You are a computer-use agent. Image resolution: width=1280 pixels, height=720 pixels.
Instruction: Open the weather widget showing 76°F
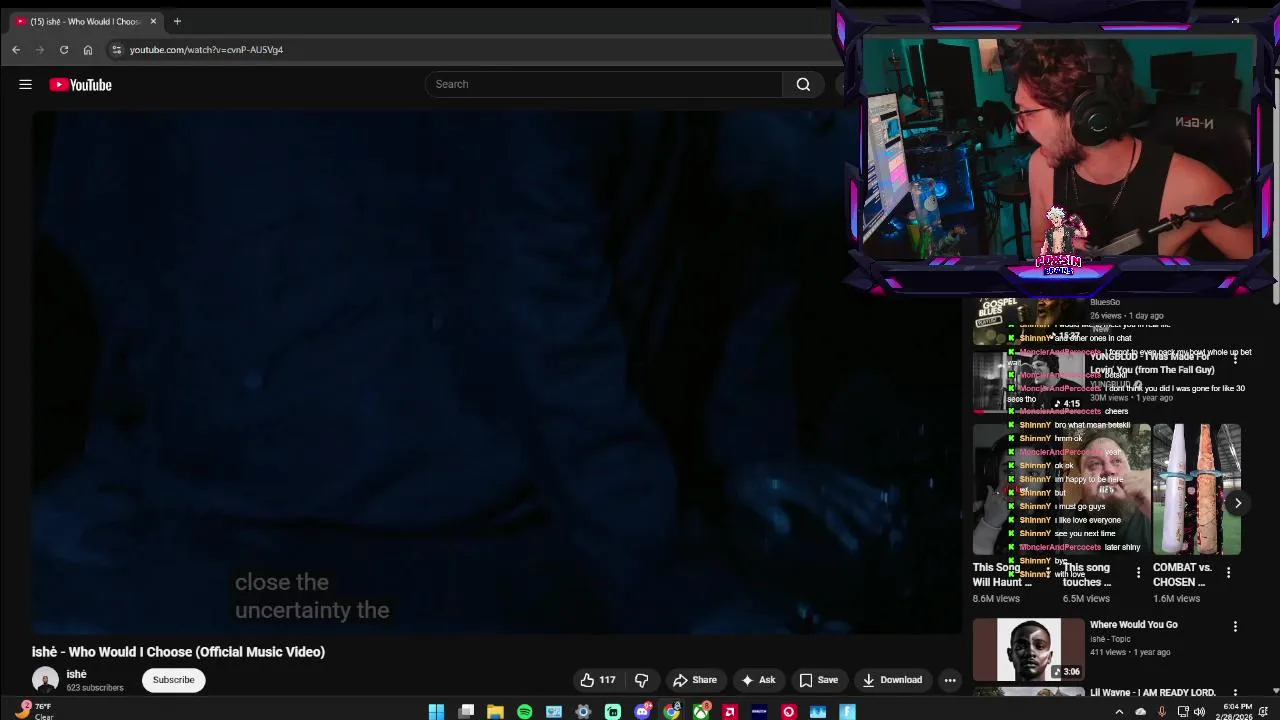click(35, 711)
